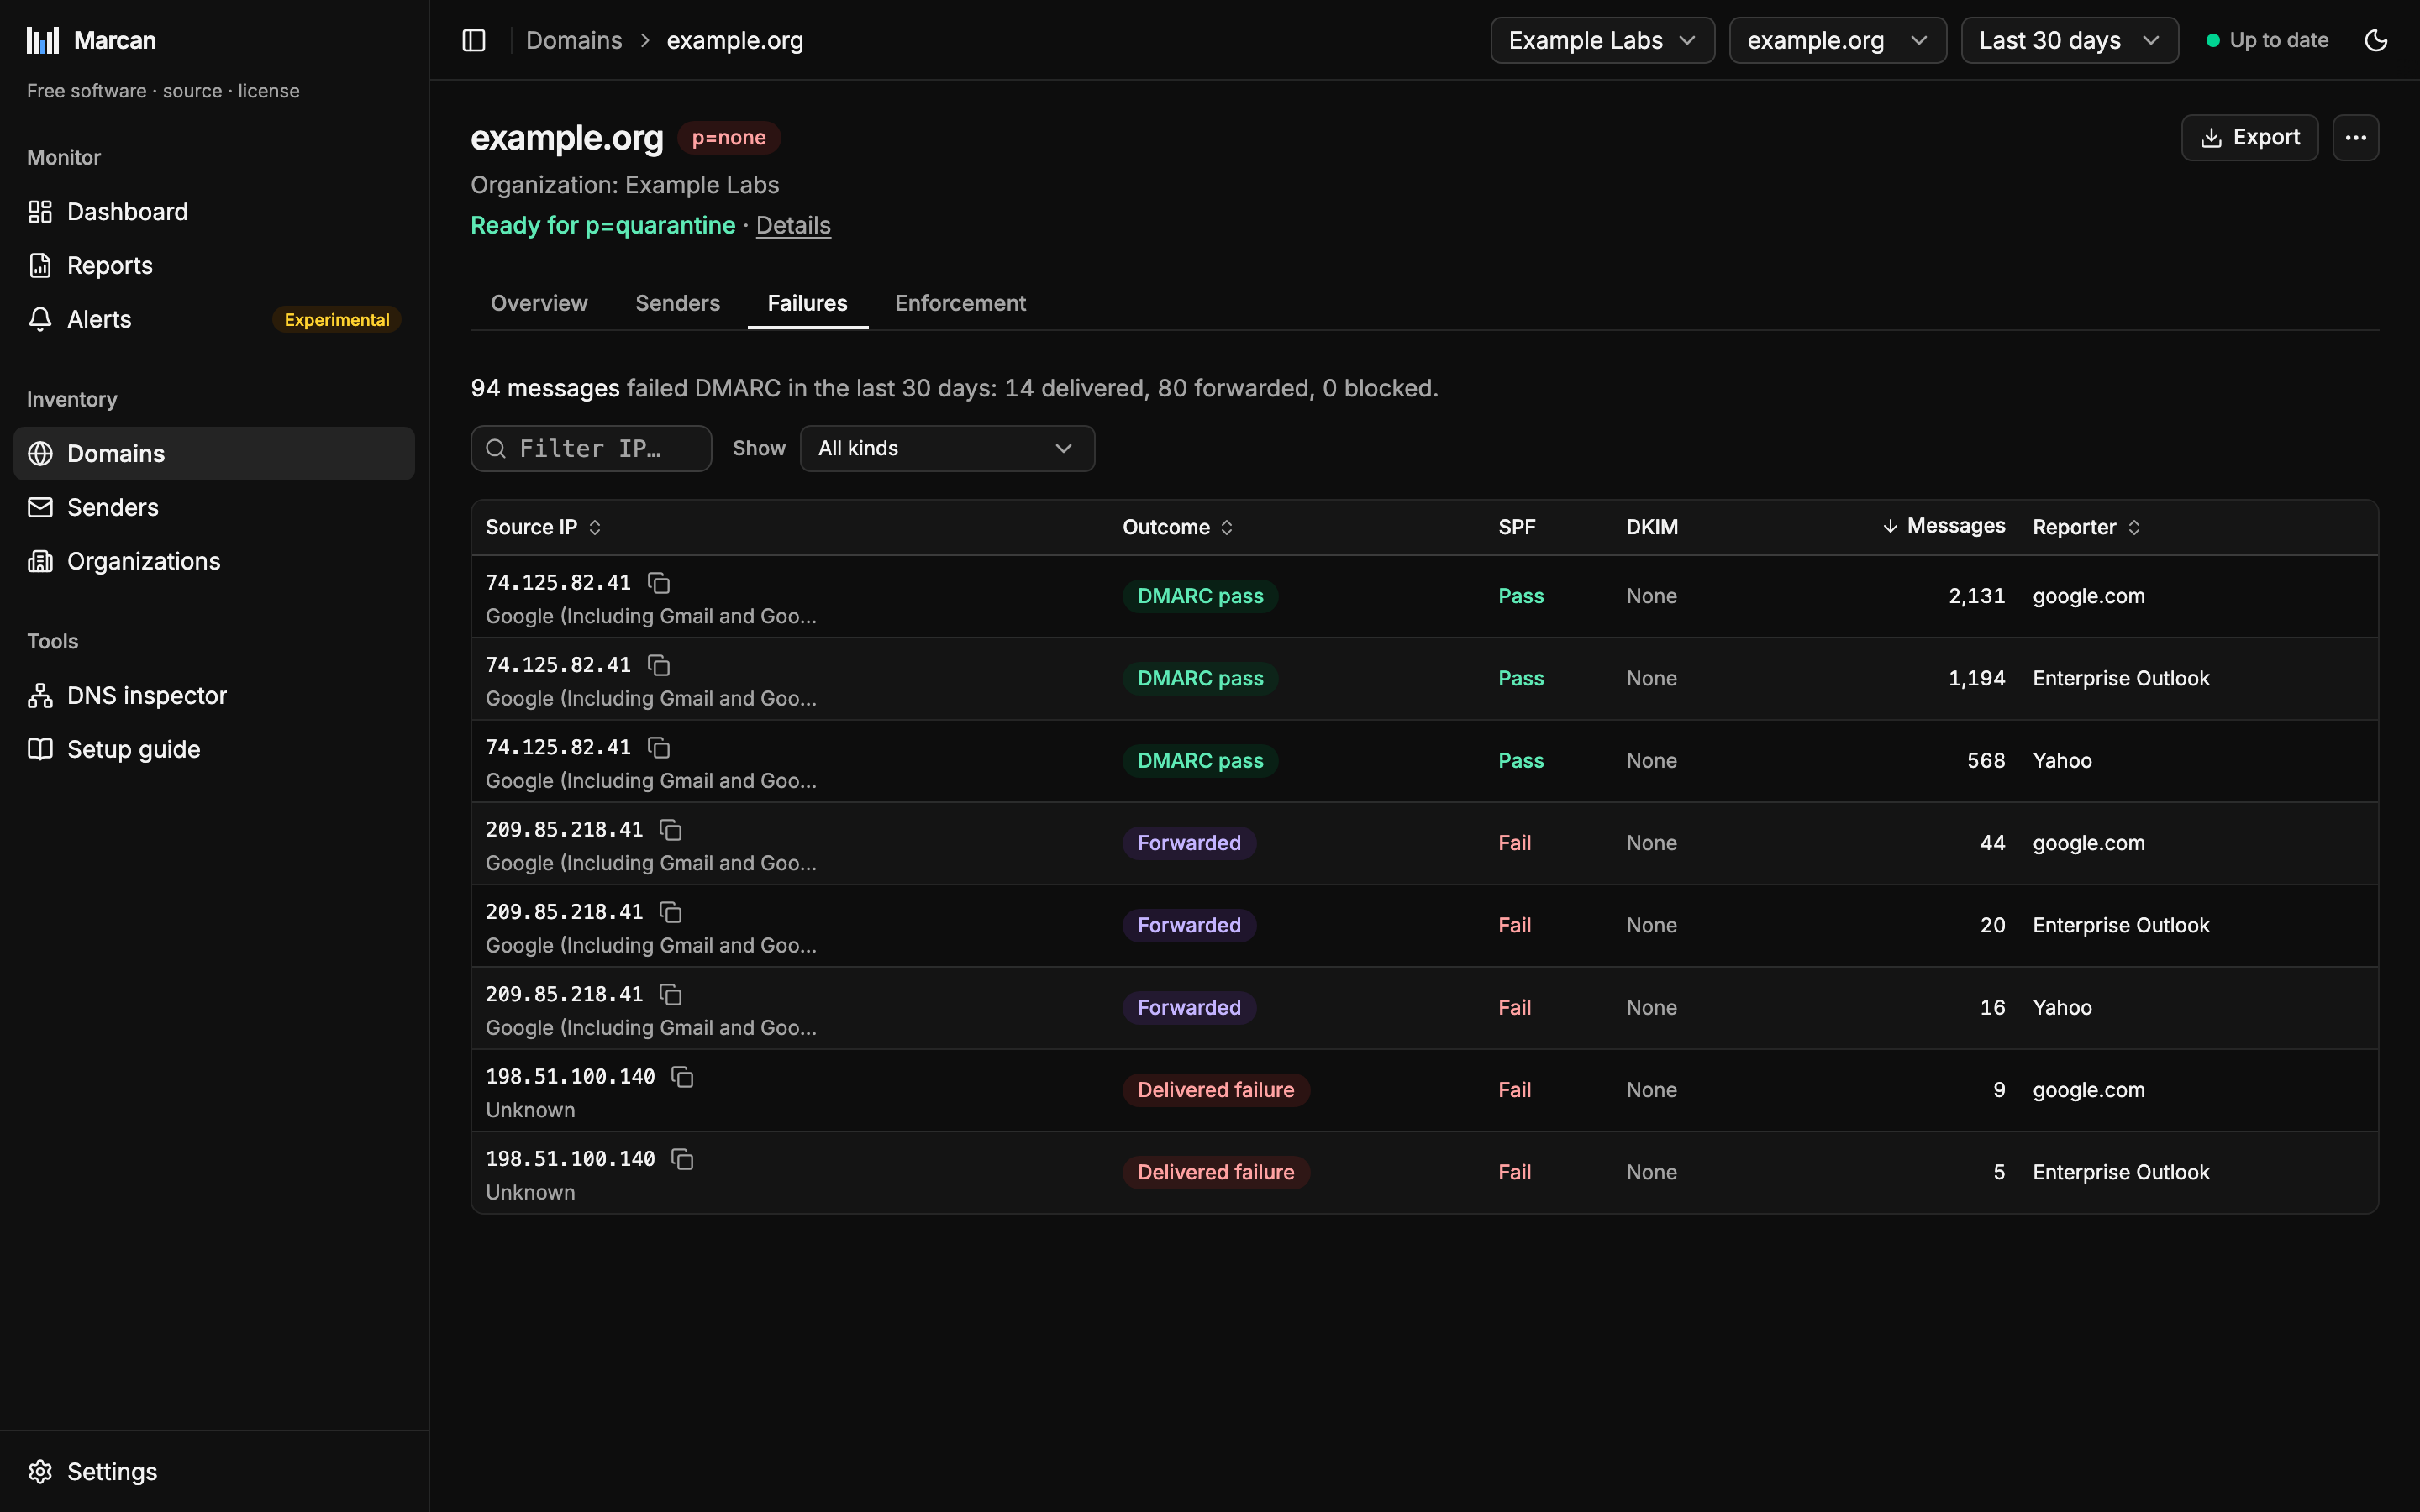
Task: Open Reports in the sidebar
Action: [x=214, y=266]
